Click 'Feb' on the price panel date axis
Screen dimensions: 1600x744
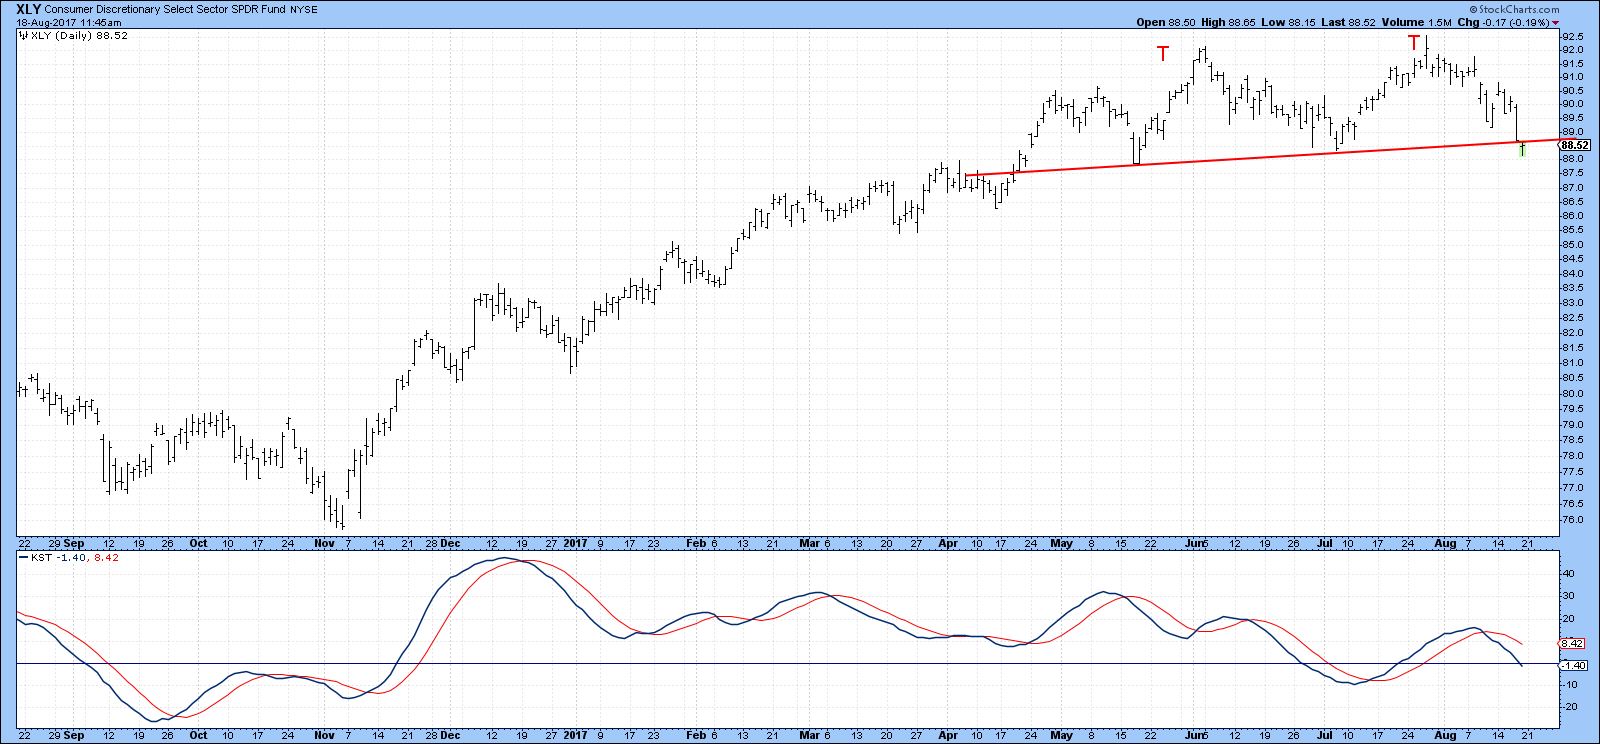(x=696, y=544)
